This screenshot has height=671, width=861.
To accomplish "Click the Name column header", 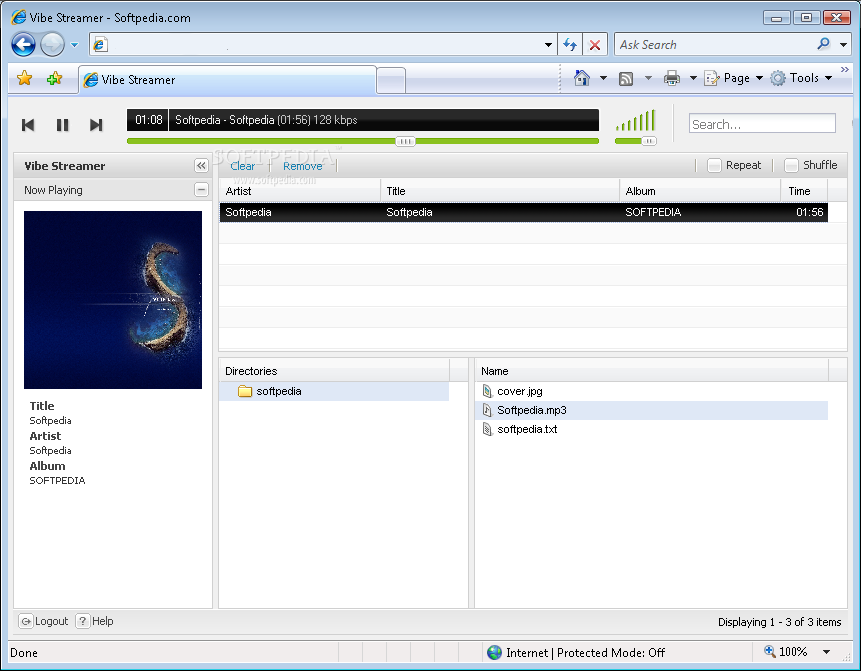I will [652, 371].
